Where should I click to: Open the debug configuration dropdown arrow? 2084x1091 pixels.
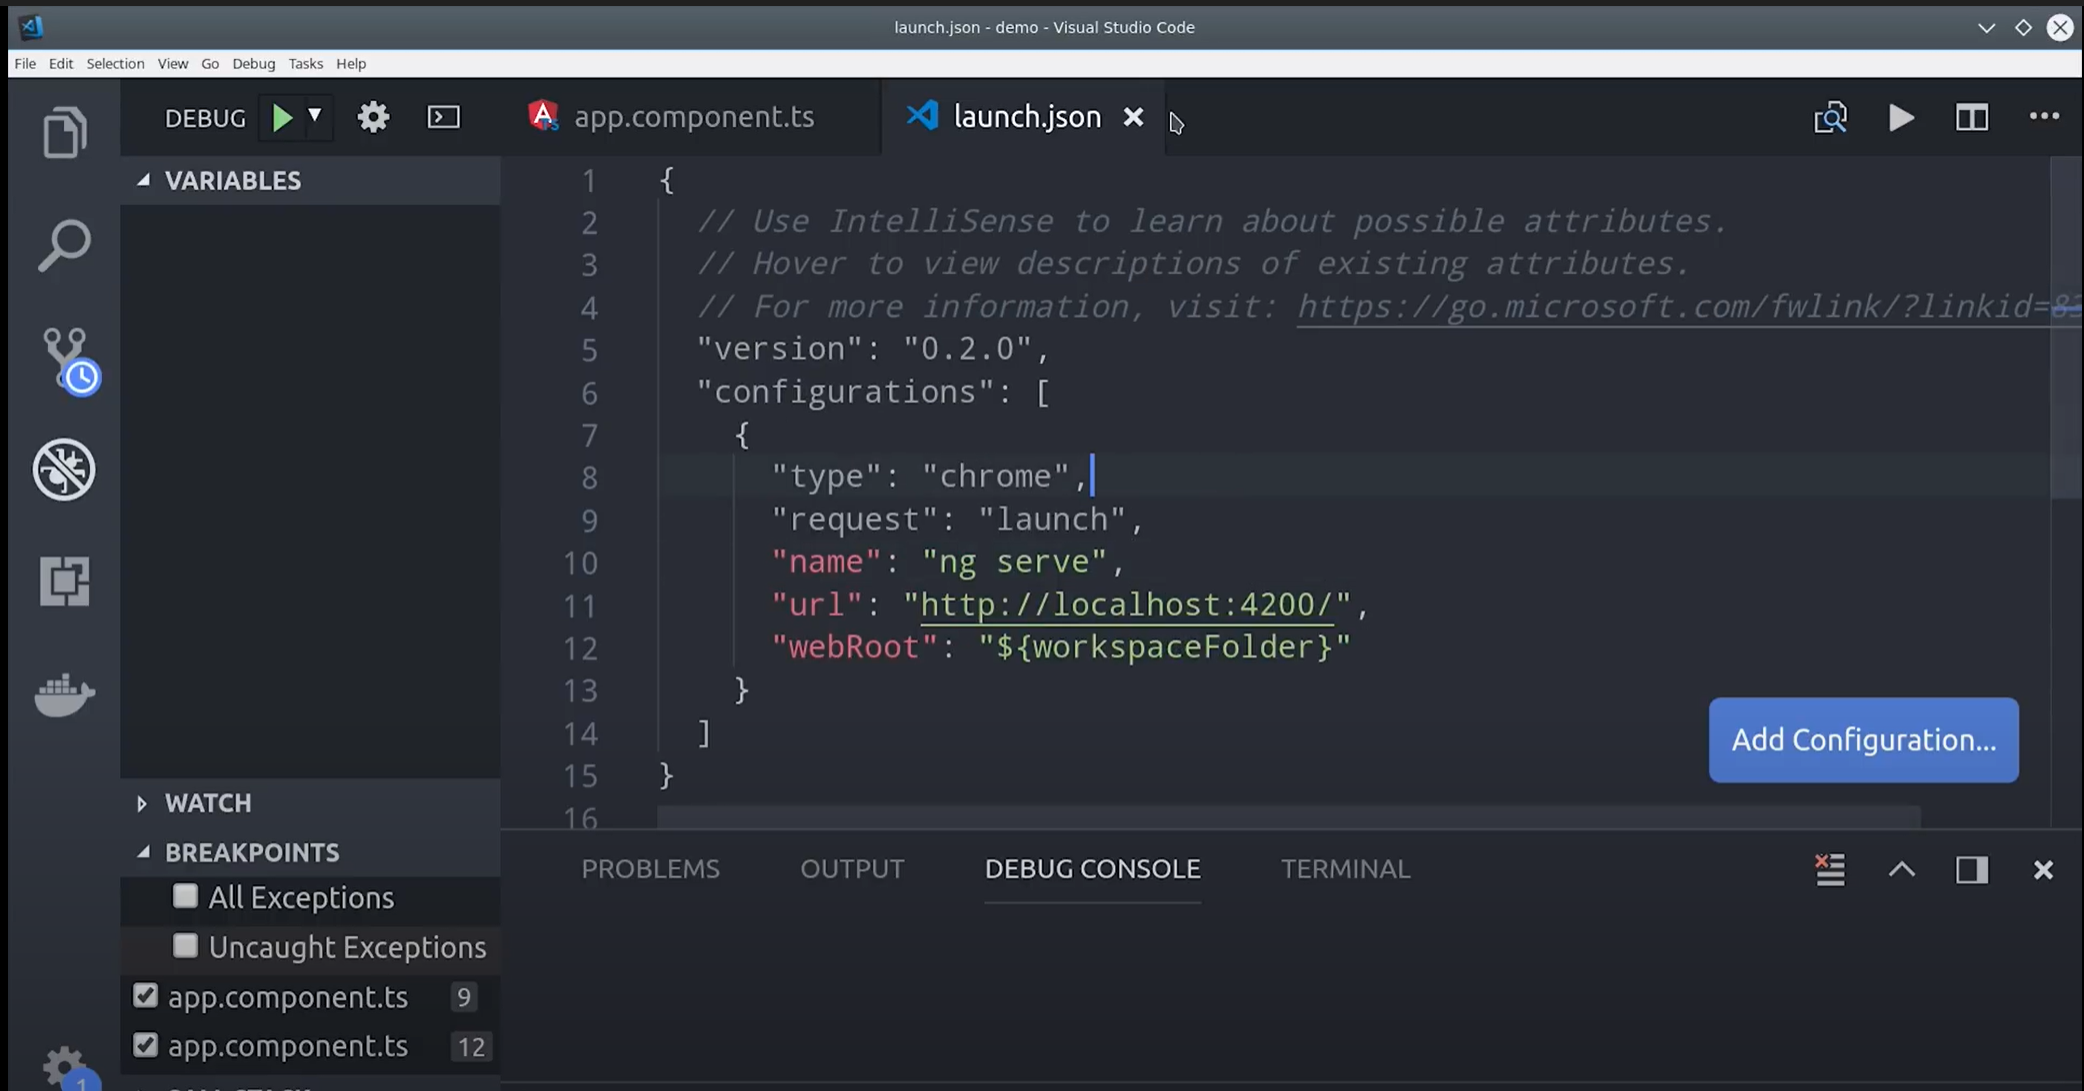pyautogui.click(x=315, y=116)
